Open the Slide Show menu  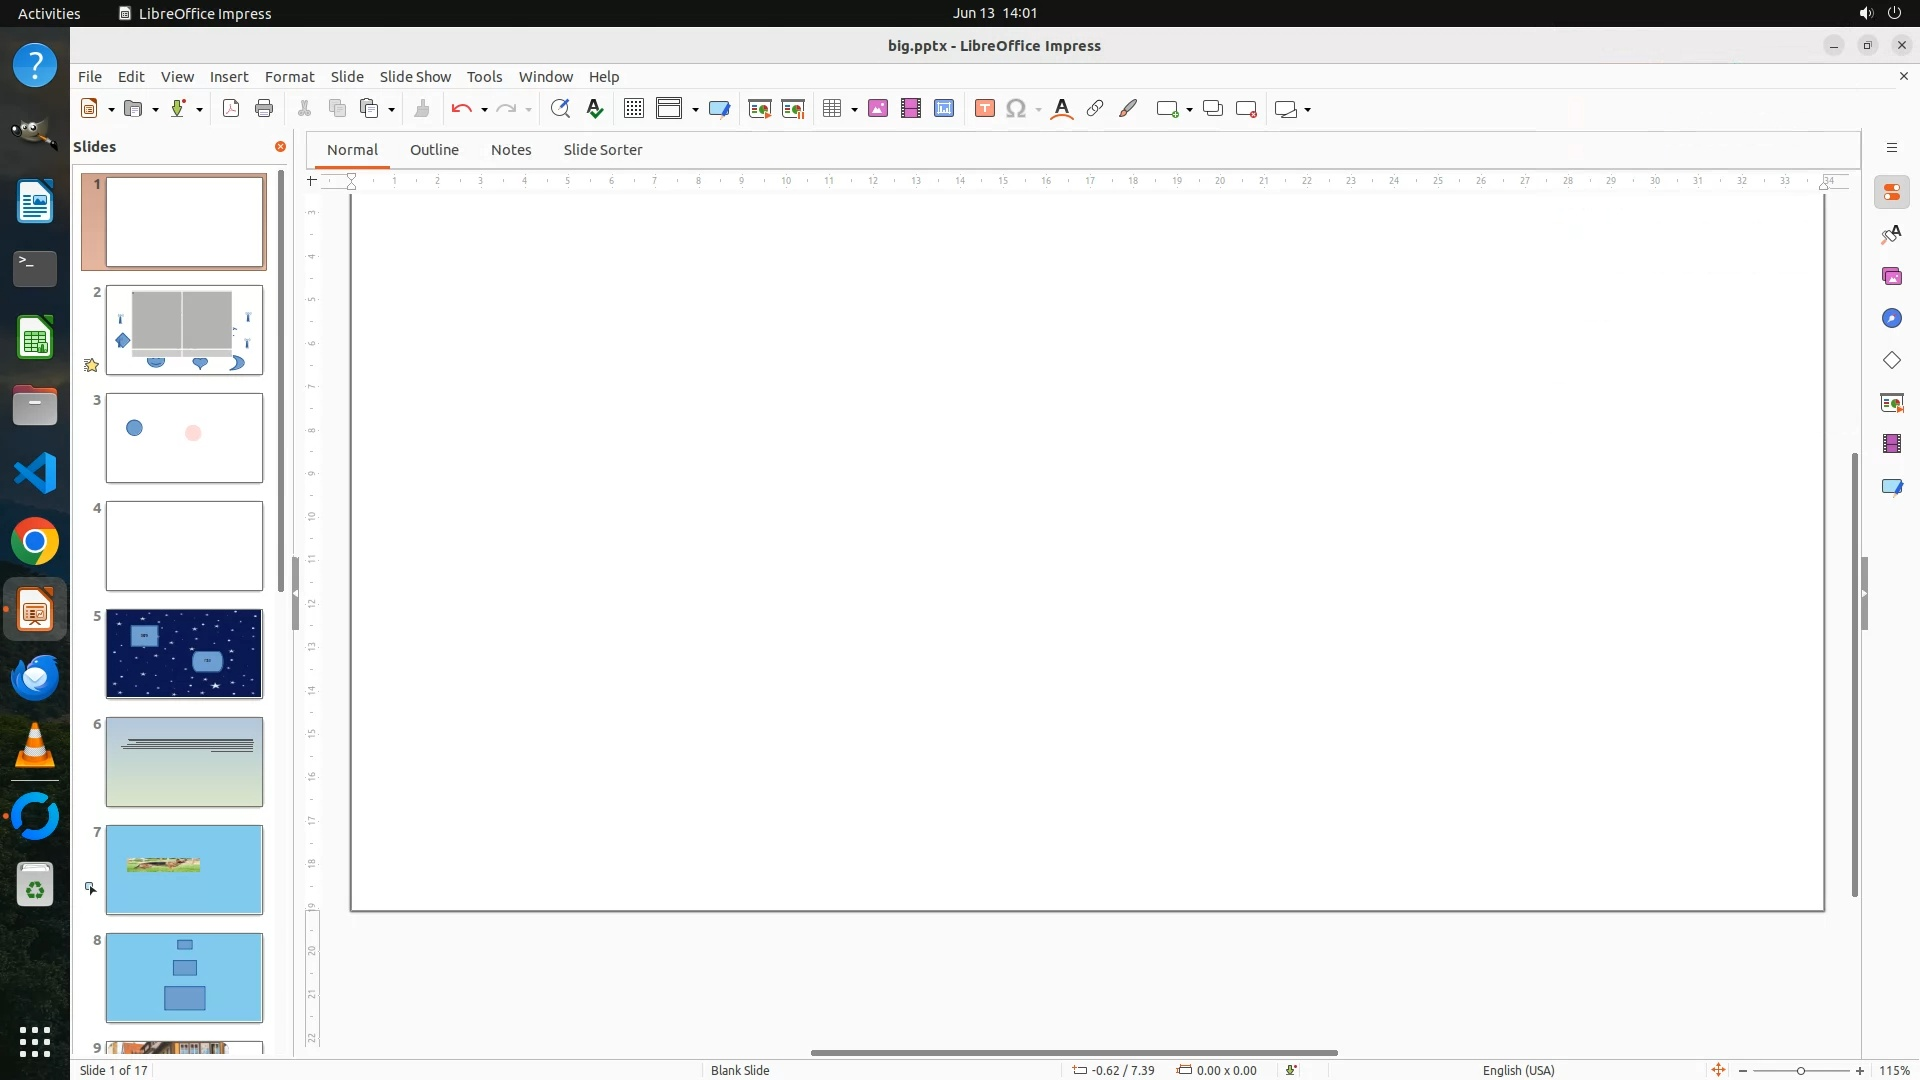(x=415, y=77)
